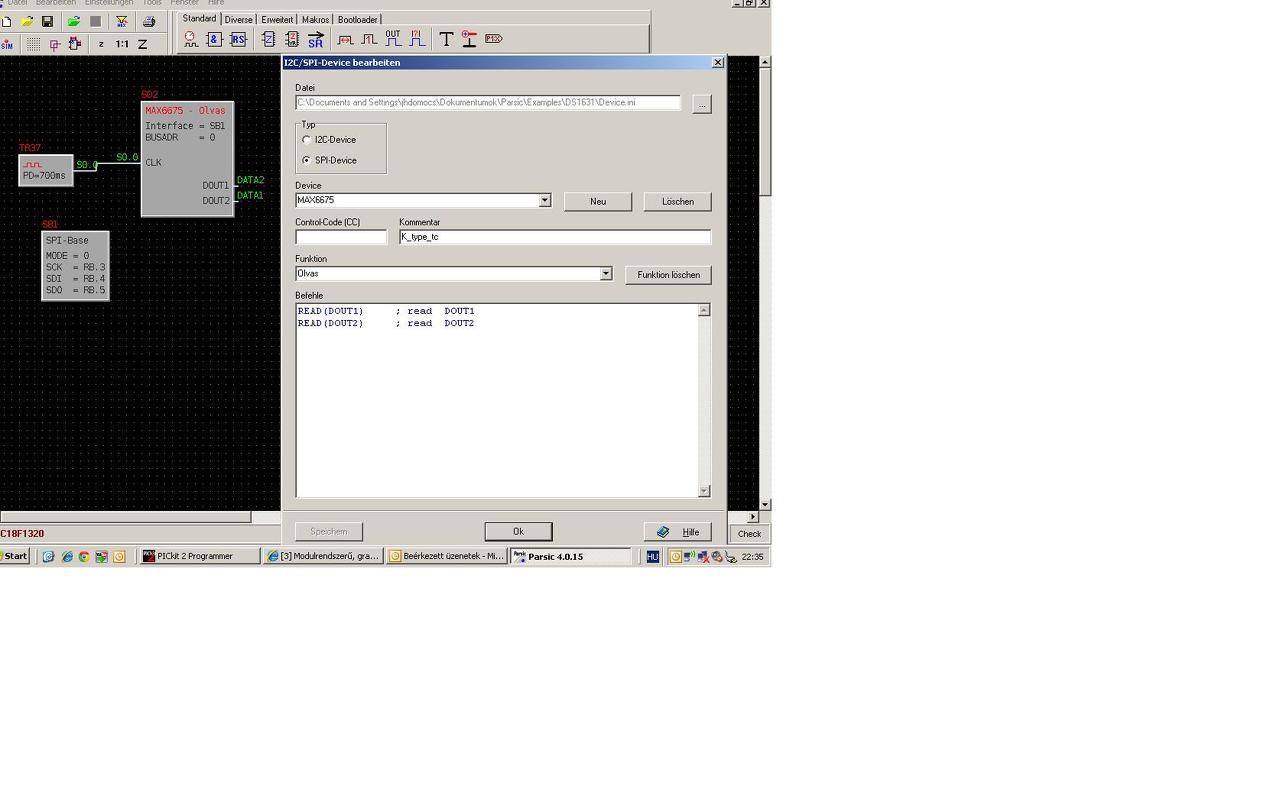1280x808 pixels.
Task: Switch to PICkit 2 Programmer in taskbar
Action: tap(198, 556)
